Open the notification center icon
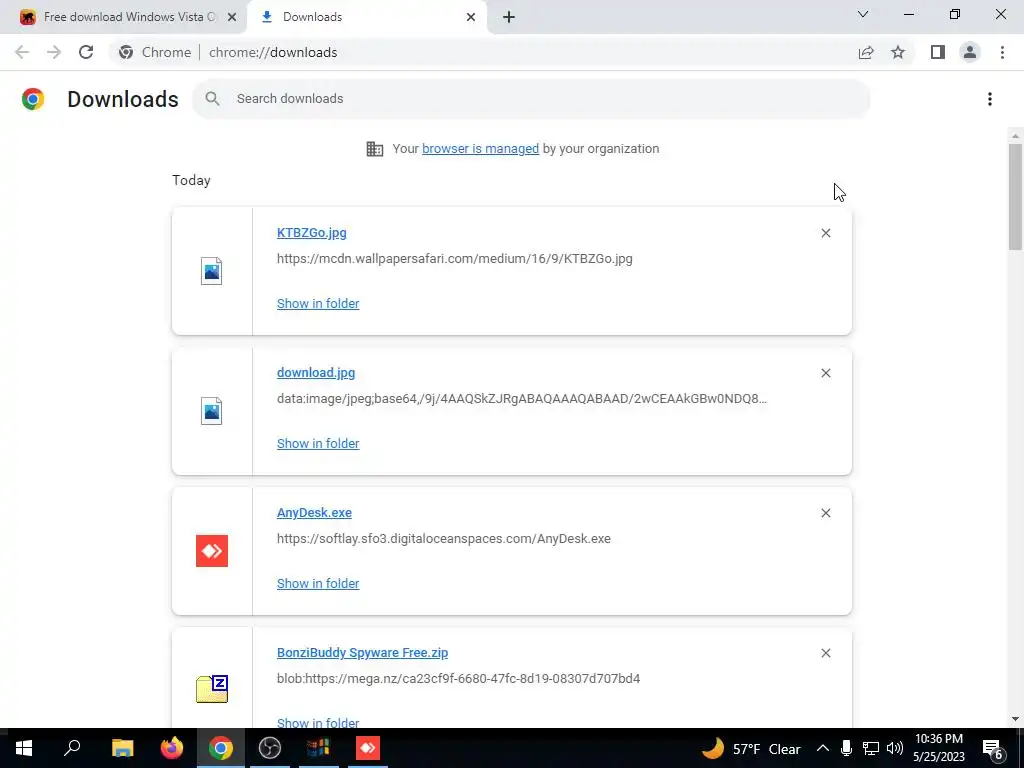 (993, 748)
